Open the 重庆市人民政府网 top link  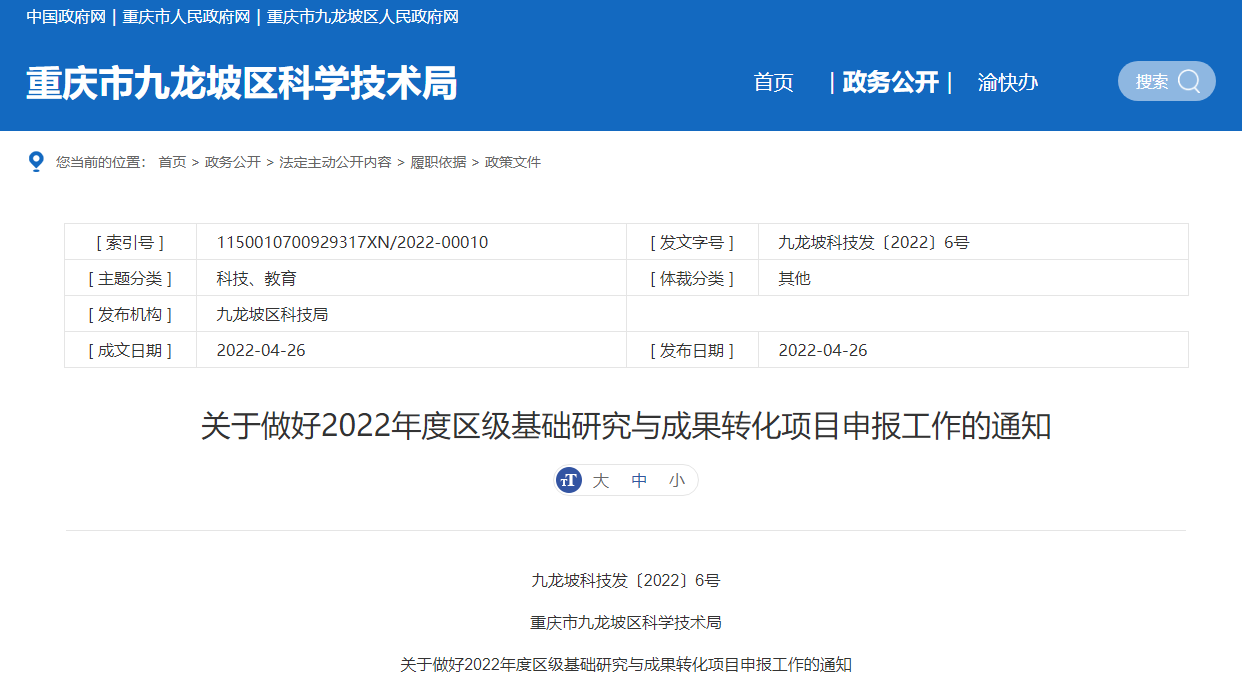coord(186,17)
